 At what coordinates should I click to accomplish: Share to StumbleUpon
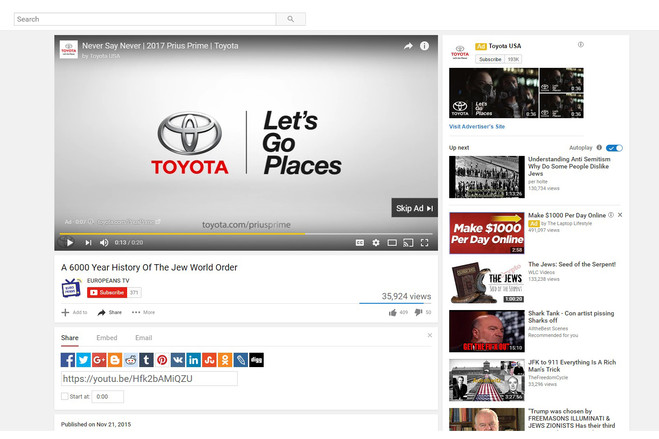209,360
